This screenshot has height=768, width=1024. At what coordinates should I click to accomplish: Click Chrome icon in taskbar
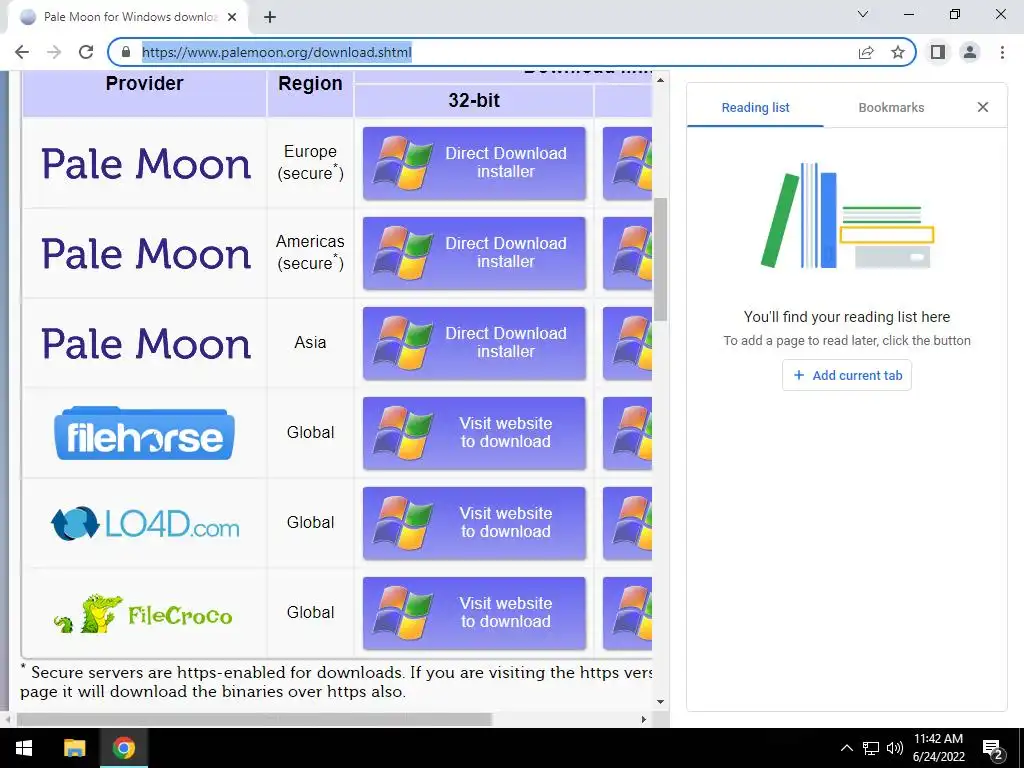(123, 748)
